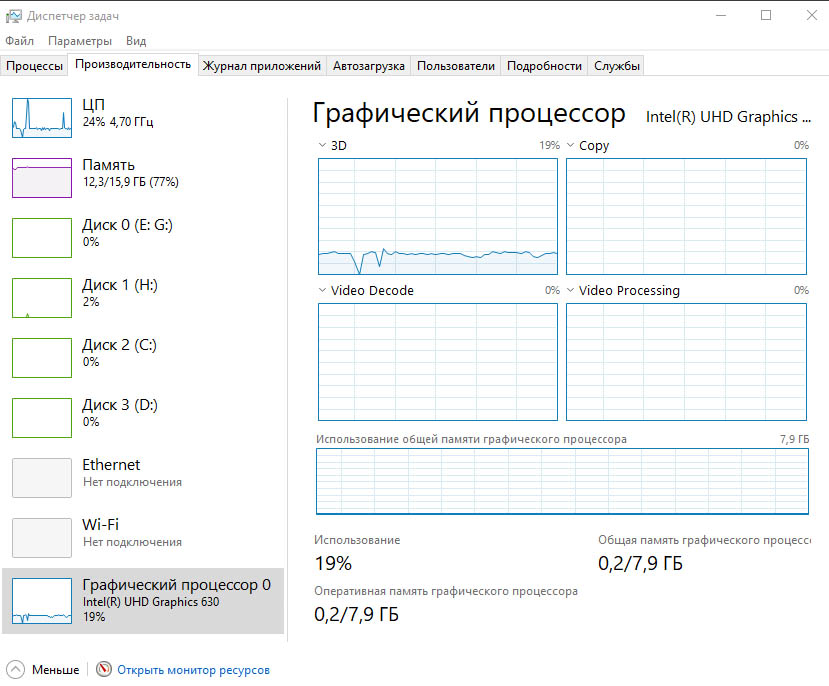The image size is (829, 686).
Task: Switch to the Автозагрузка tab
Action: [x=368, y=66]
